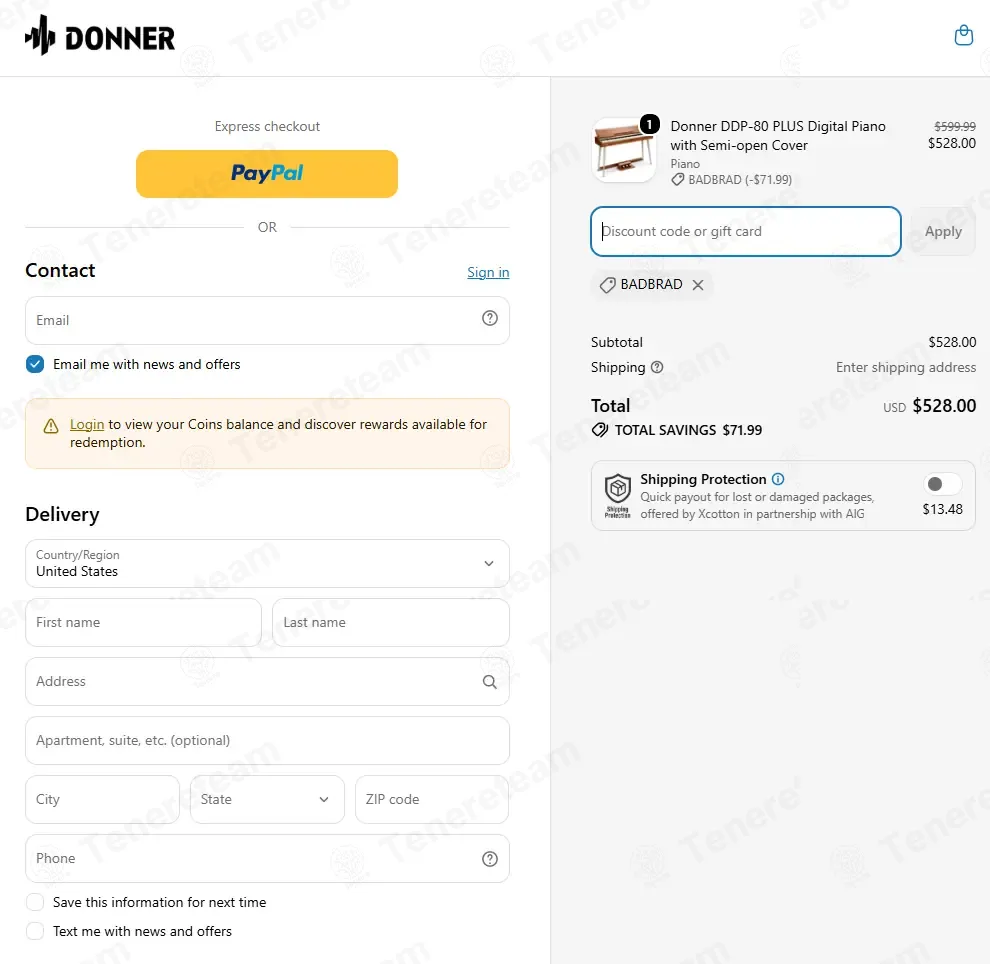
Task: Click the digital piano product thumbnail
Action: (624, 150)
